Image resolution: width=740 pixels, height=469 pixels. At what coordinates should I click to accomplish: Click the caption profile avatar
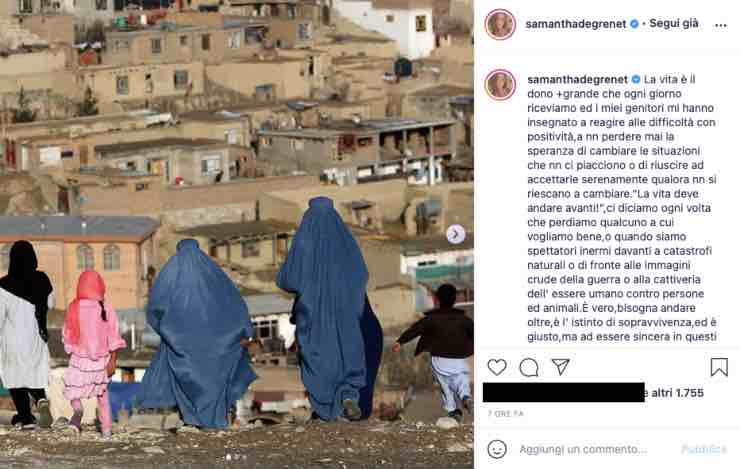tap(500, 85)
